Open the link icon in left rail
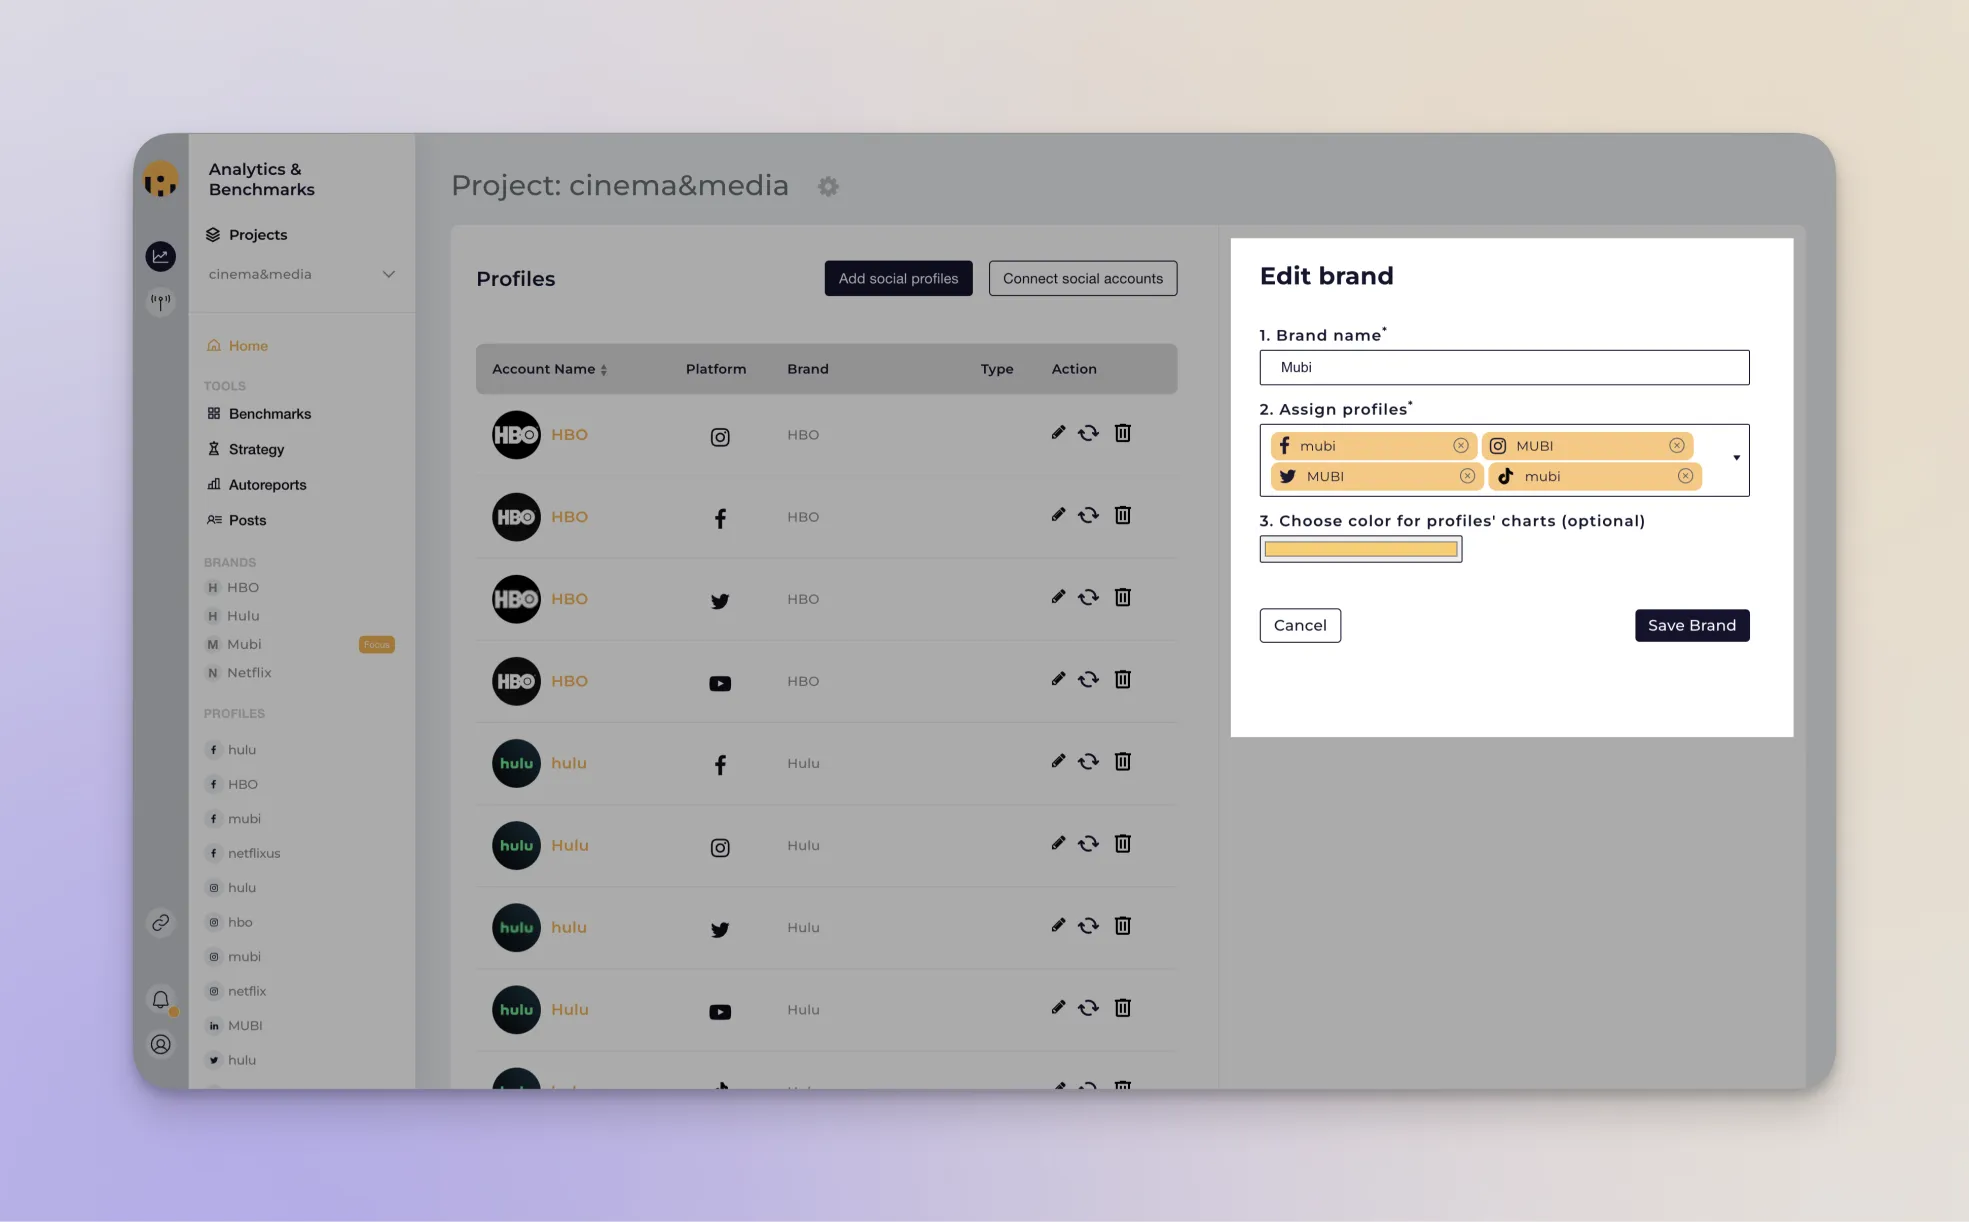 tap(160, 923)
